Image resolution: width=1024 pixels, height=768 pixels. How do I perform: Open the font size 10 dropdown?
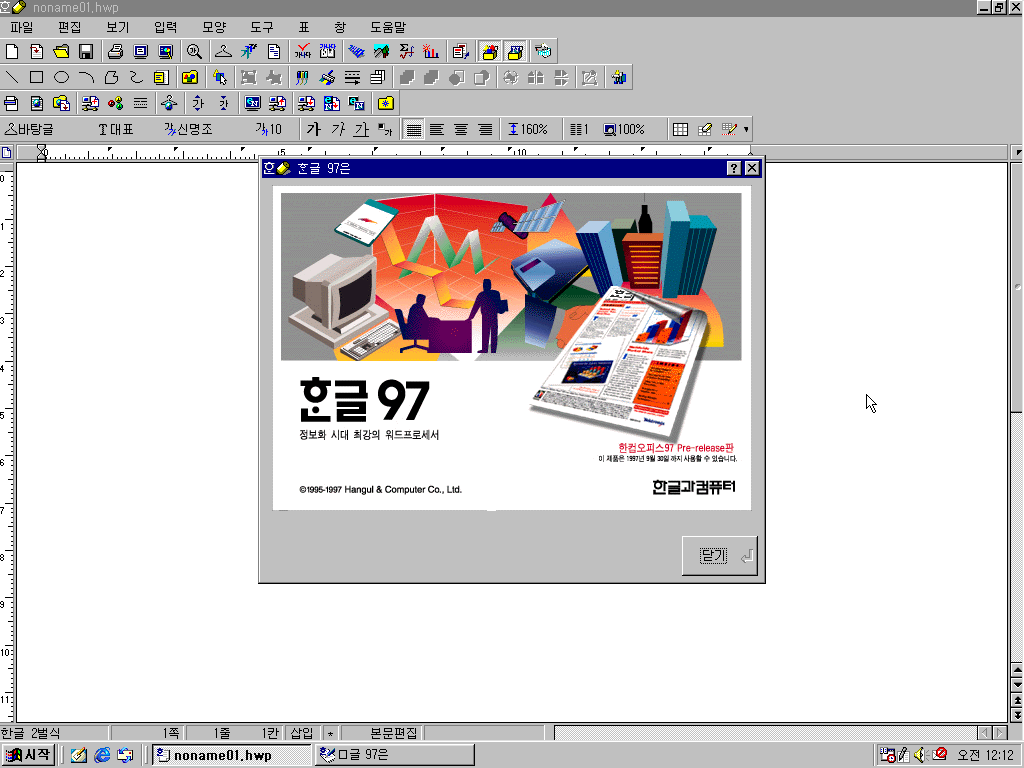point(269,129)
